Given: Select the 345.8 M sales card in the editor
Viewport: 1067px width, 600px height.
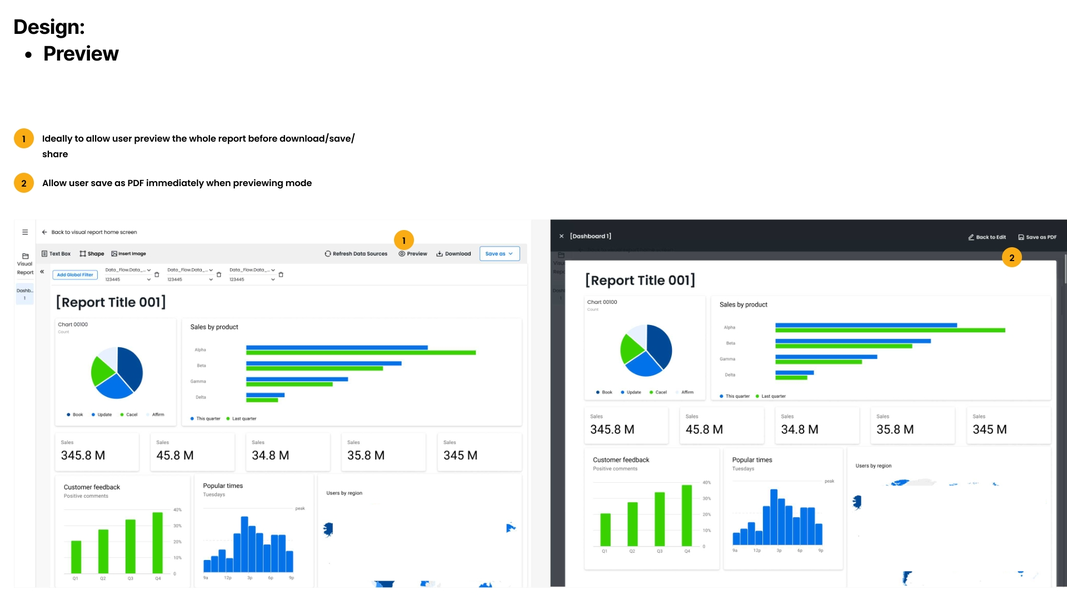Looking at the screenshot, I should coord(97,452).
